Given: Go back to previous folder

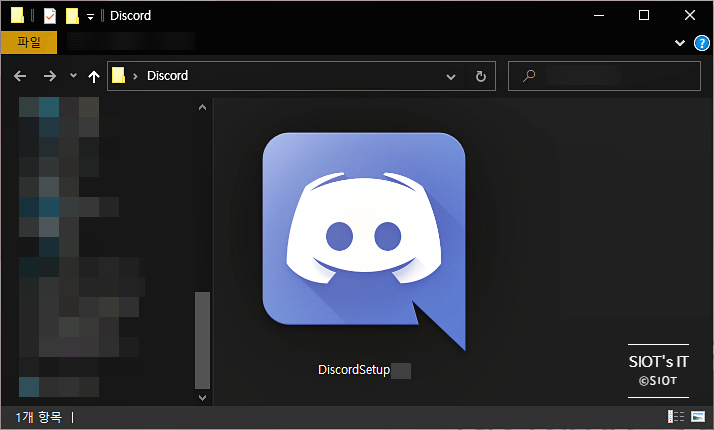Looking at the screenshot, I should tap(20, 76).
